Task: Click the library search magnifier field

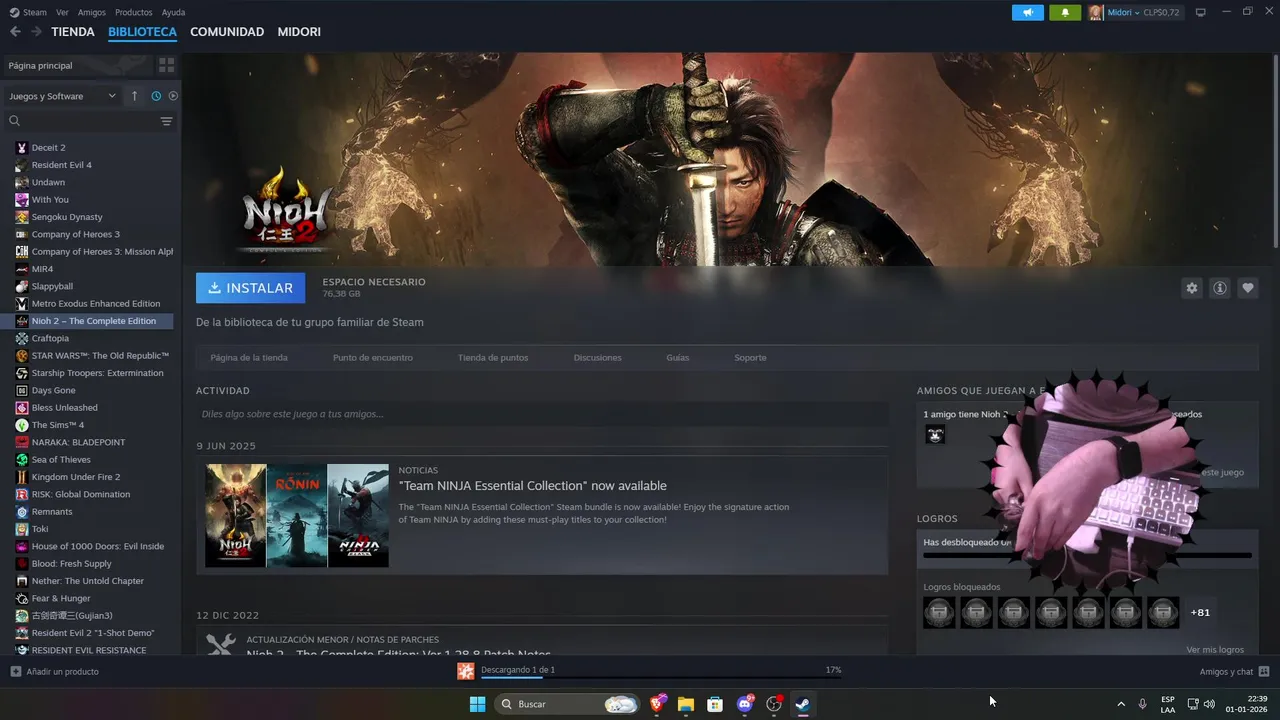Action: (x=80, y=121)
